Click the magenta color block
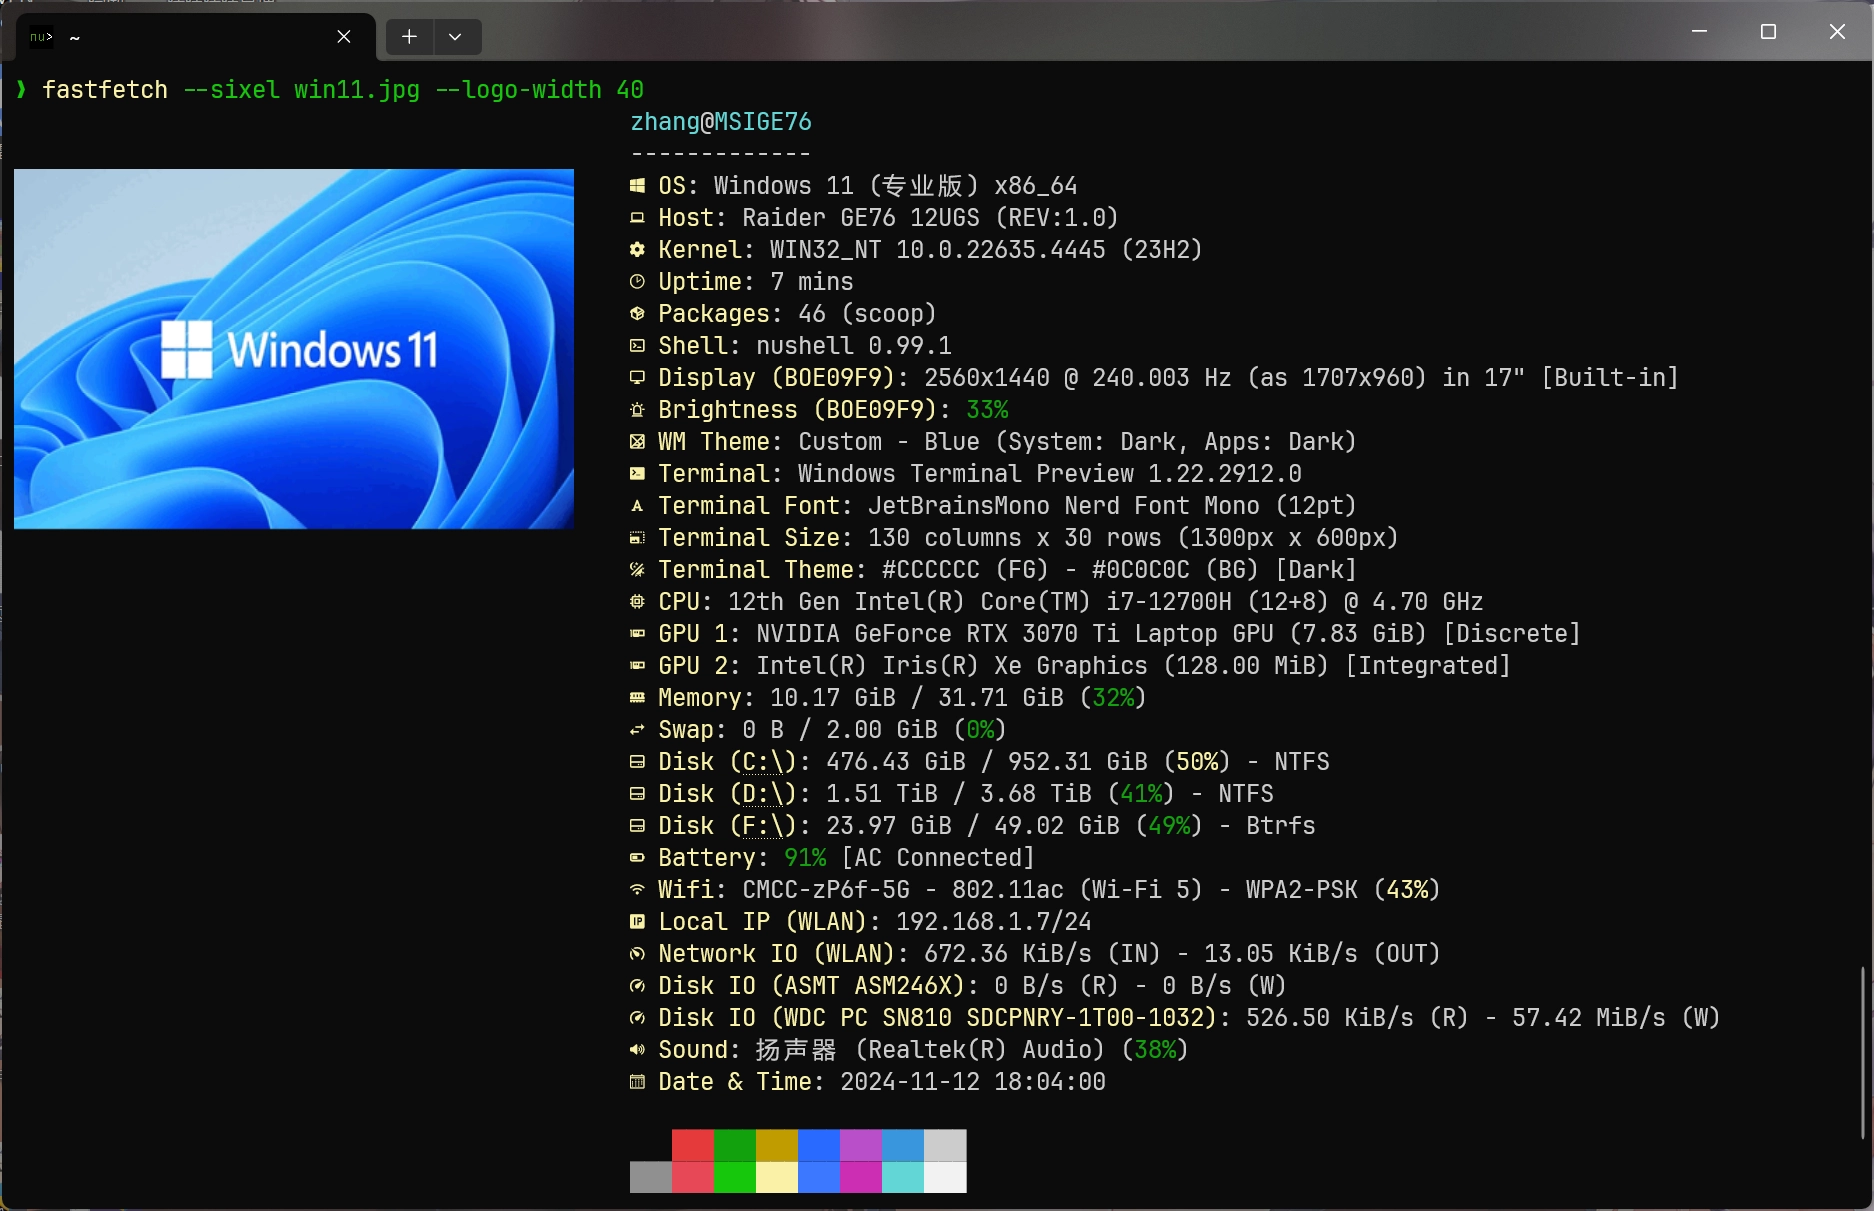This screenshot has width=1874, height=1211. click(861, 1177)
